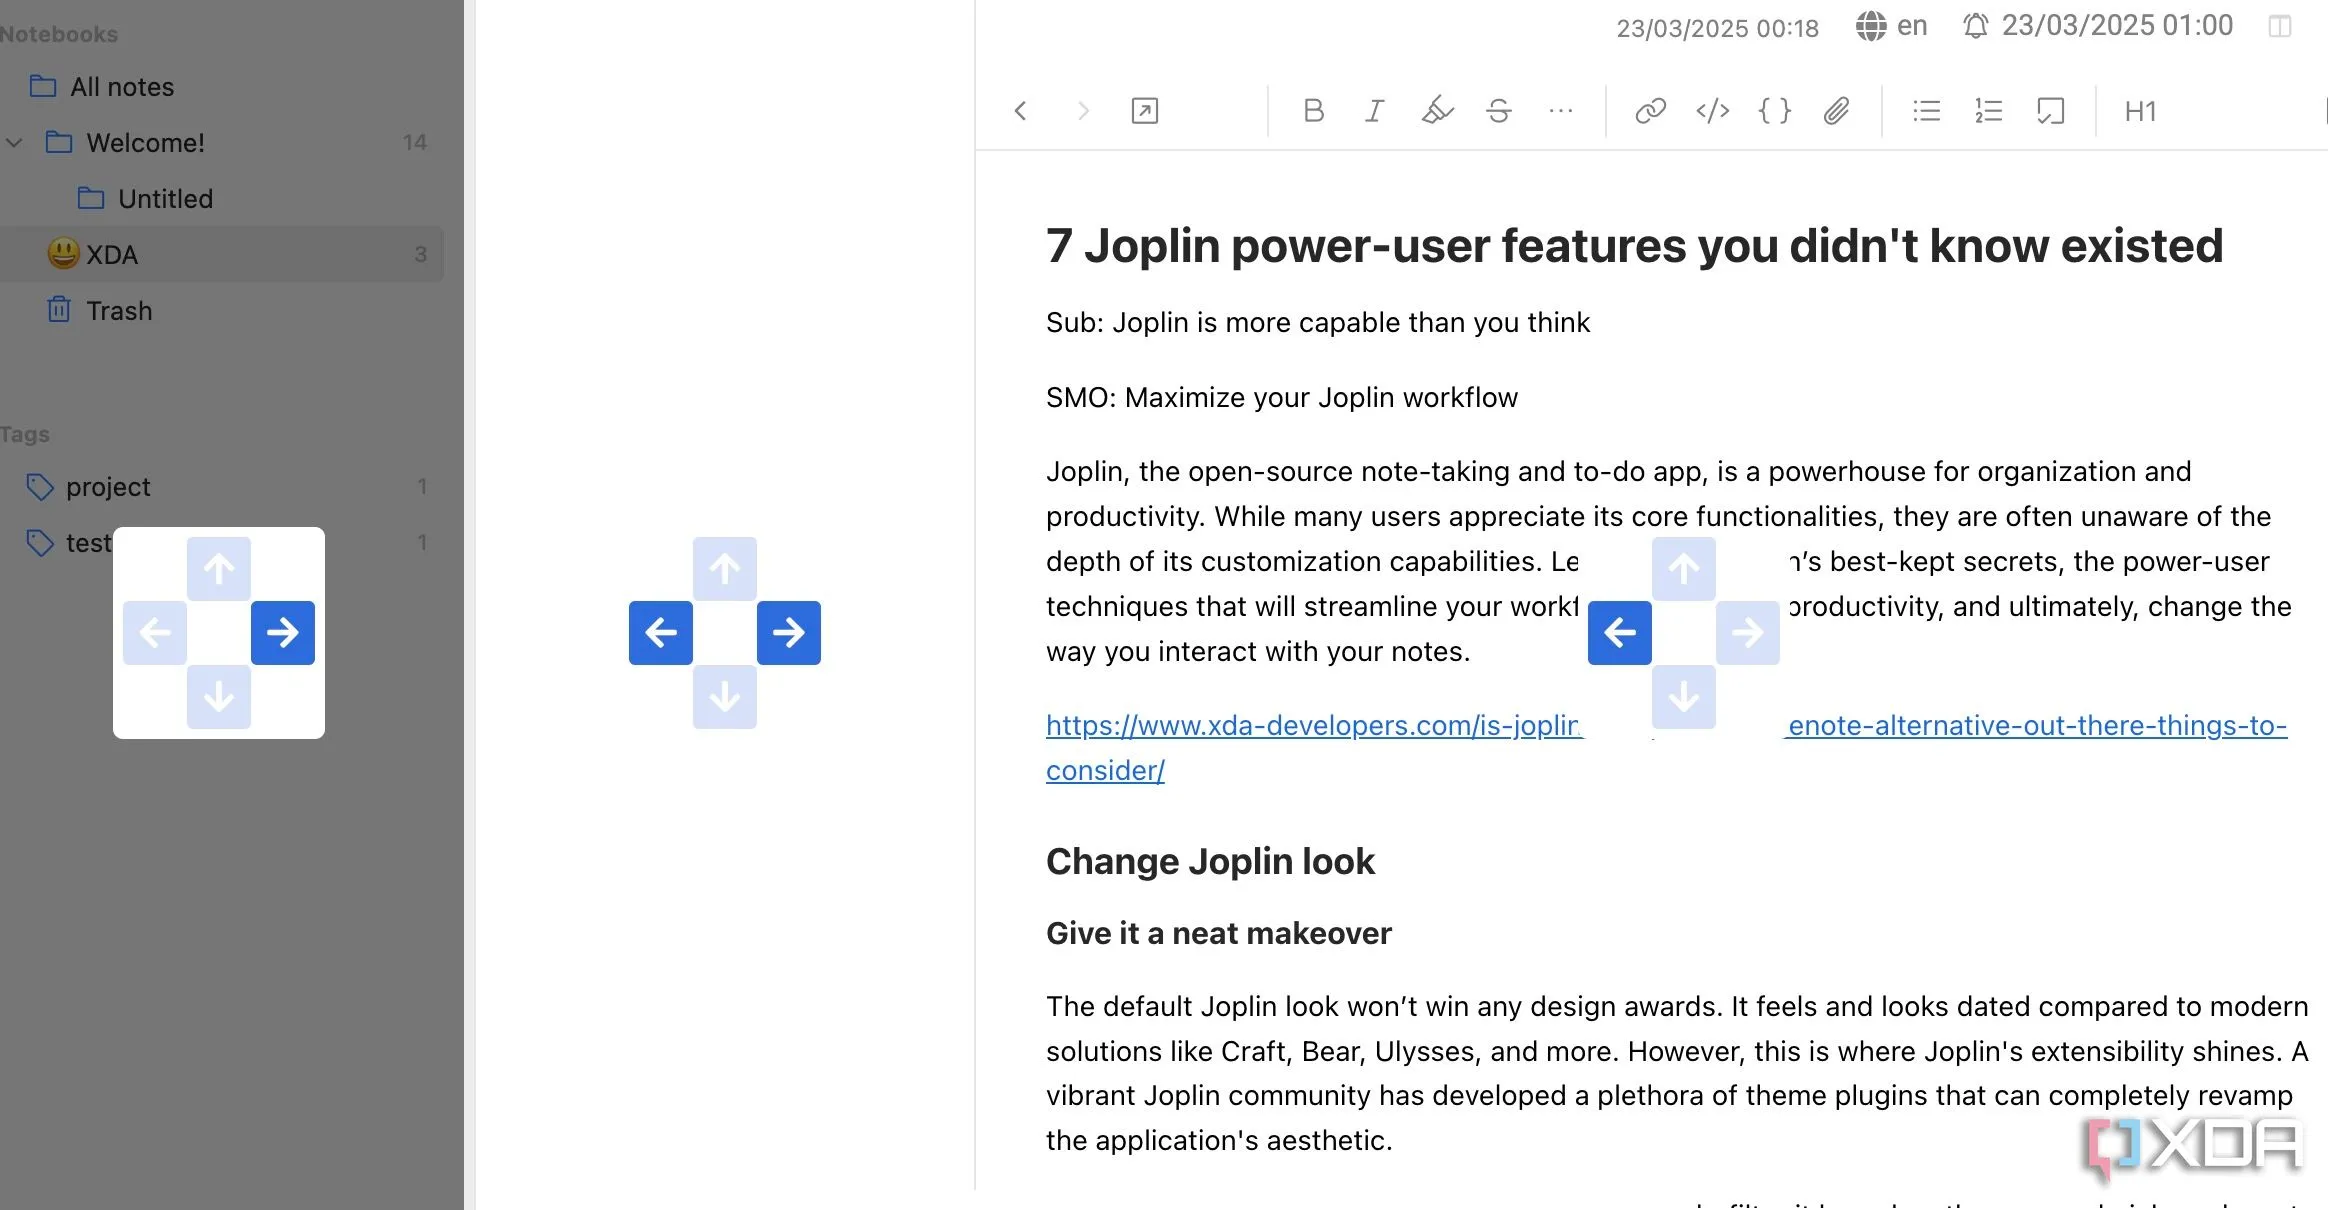Apply strikethrough formatting
Viewport: 2328px width, 1210px height.
coord(1498,111)
